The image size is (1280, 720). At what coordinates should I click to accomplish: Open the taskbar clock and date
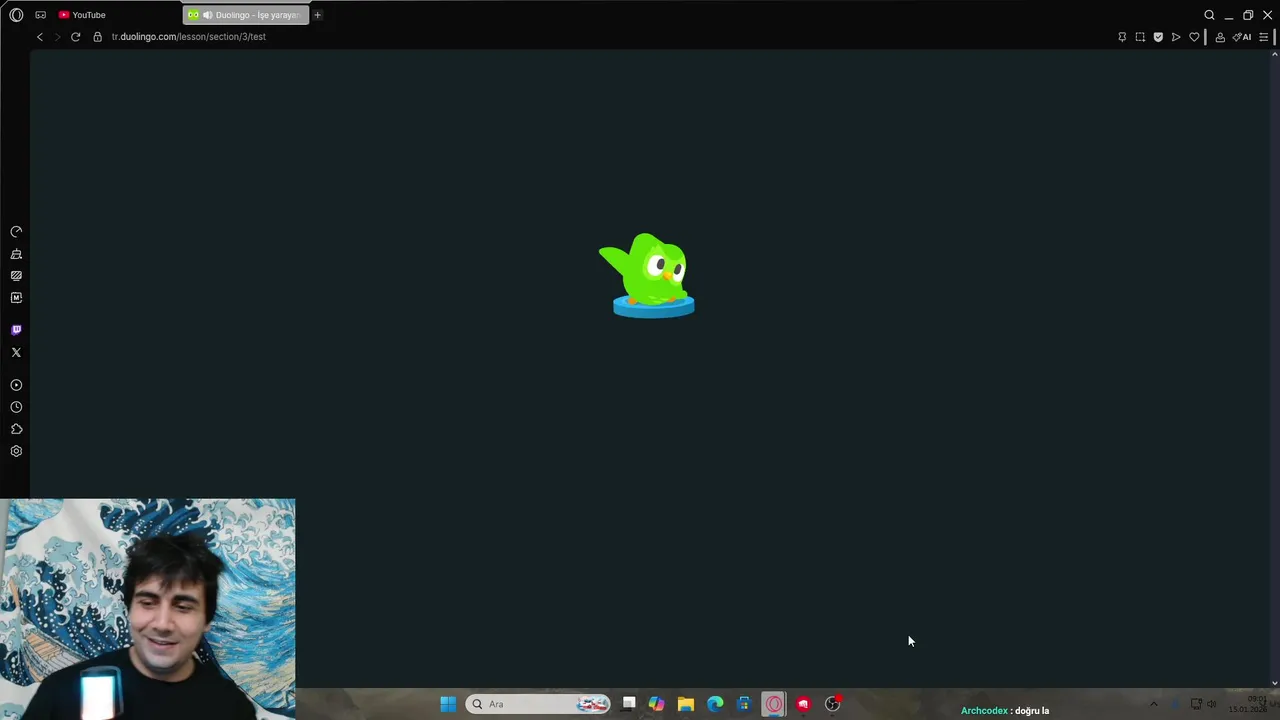[x=1249, y=704]
